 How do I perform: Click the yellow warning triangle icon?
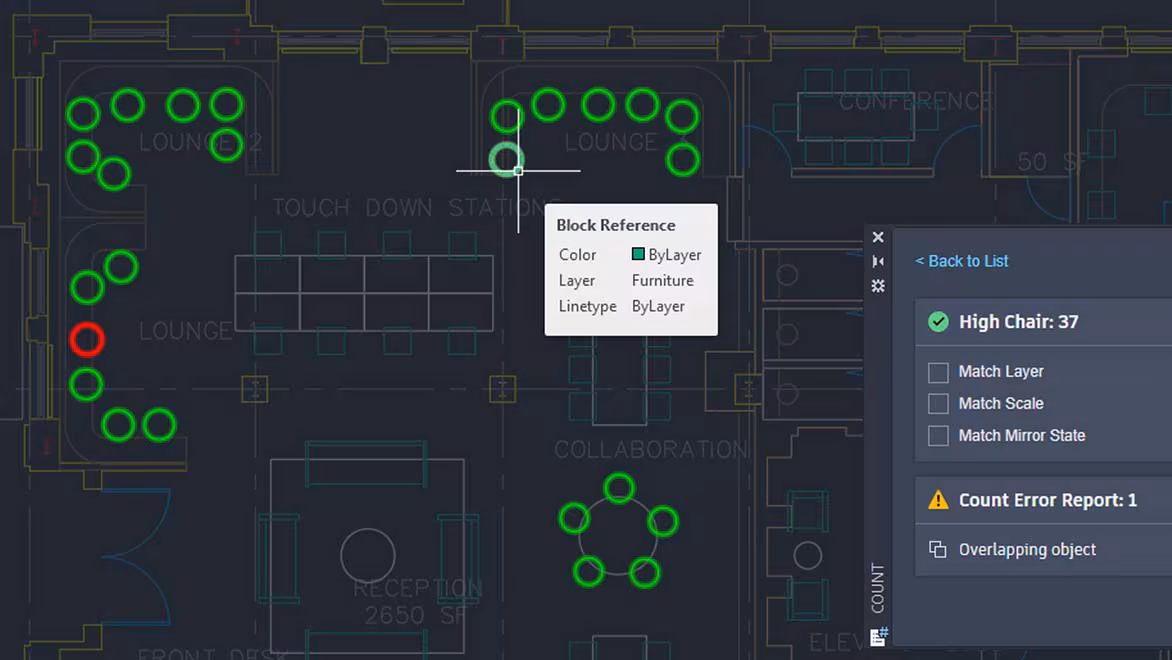(x=938, y=500)
